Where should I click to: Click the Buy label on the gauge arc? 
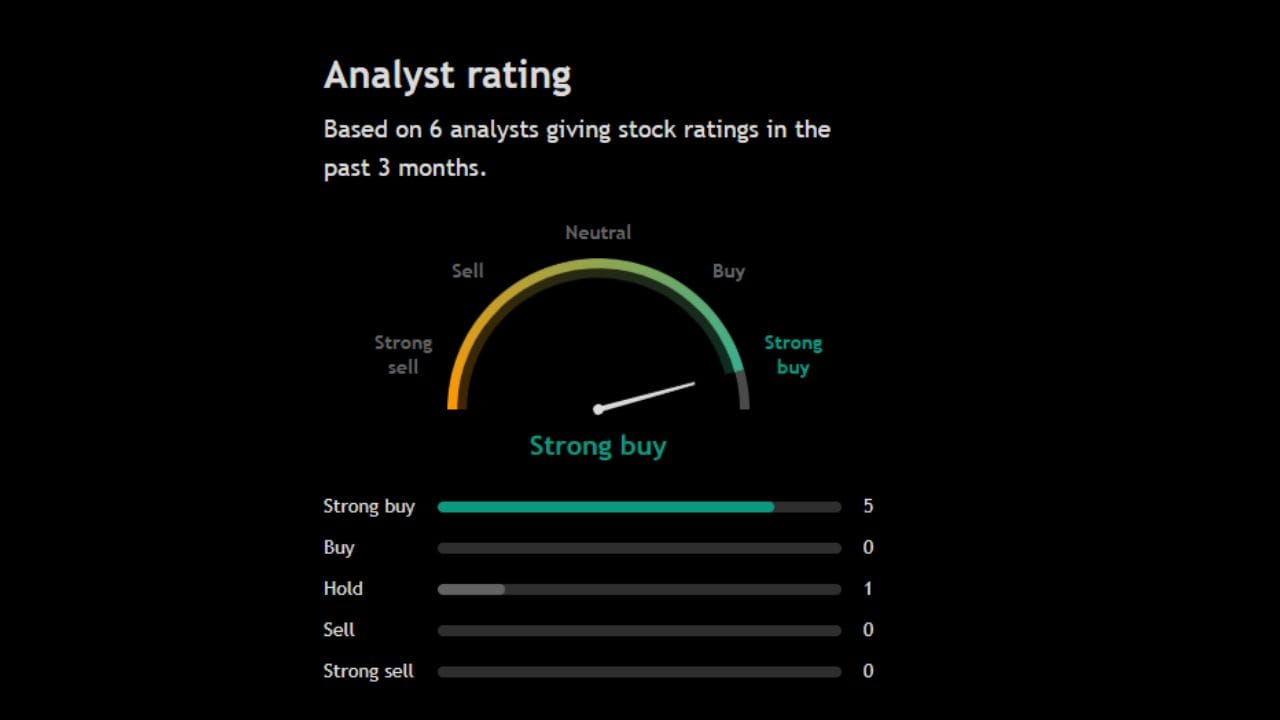tap(728, 271)
